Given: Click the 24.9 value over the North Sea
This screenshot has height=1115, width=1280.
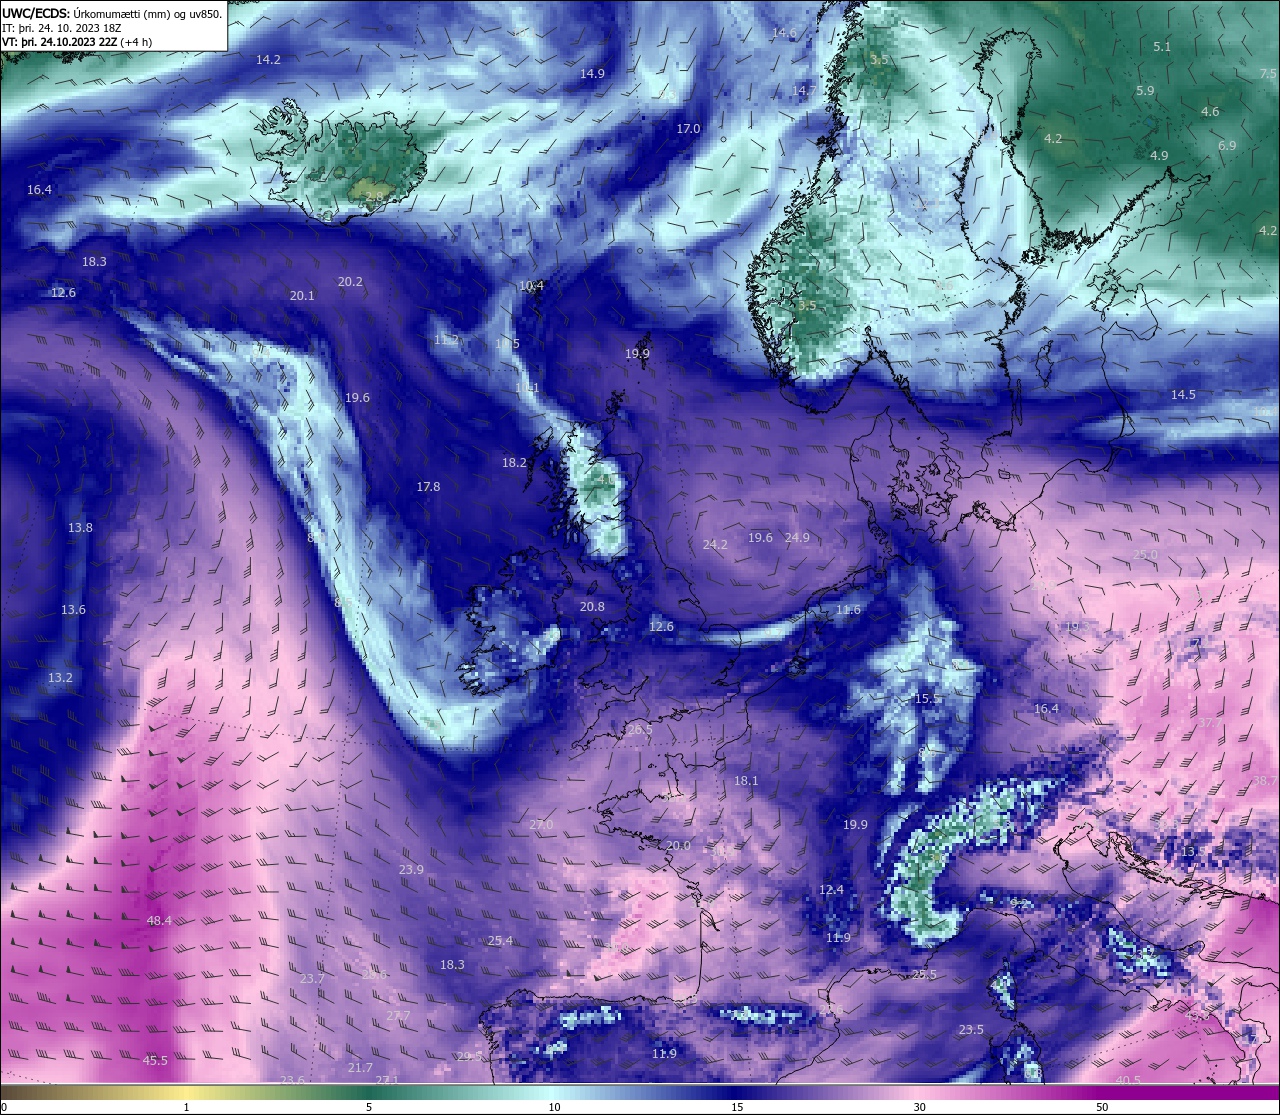Looking at the screenshot, I should coord(797,538).
